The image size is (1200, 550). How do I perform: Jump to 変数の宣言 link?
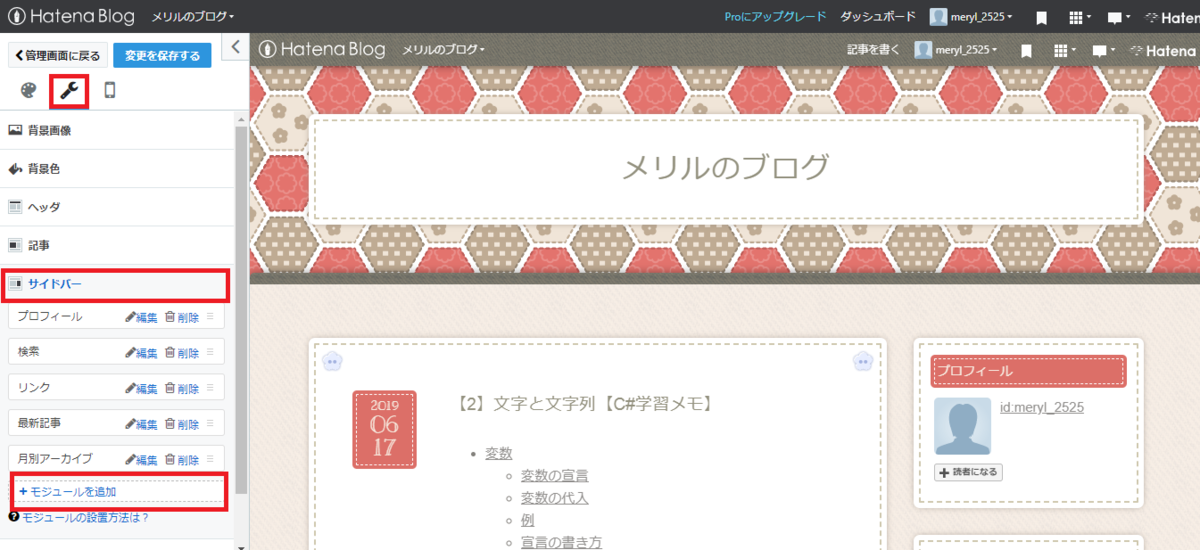(554, 475)
